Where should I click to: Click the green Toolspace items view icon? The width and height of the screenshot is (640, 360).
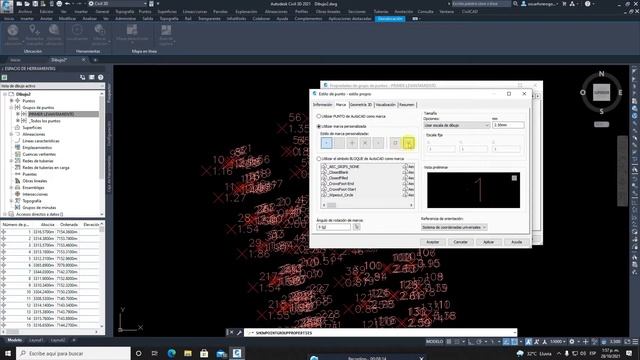(x=4, y=77)
